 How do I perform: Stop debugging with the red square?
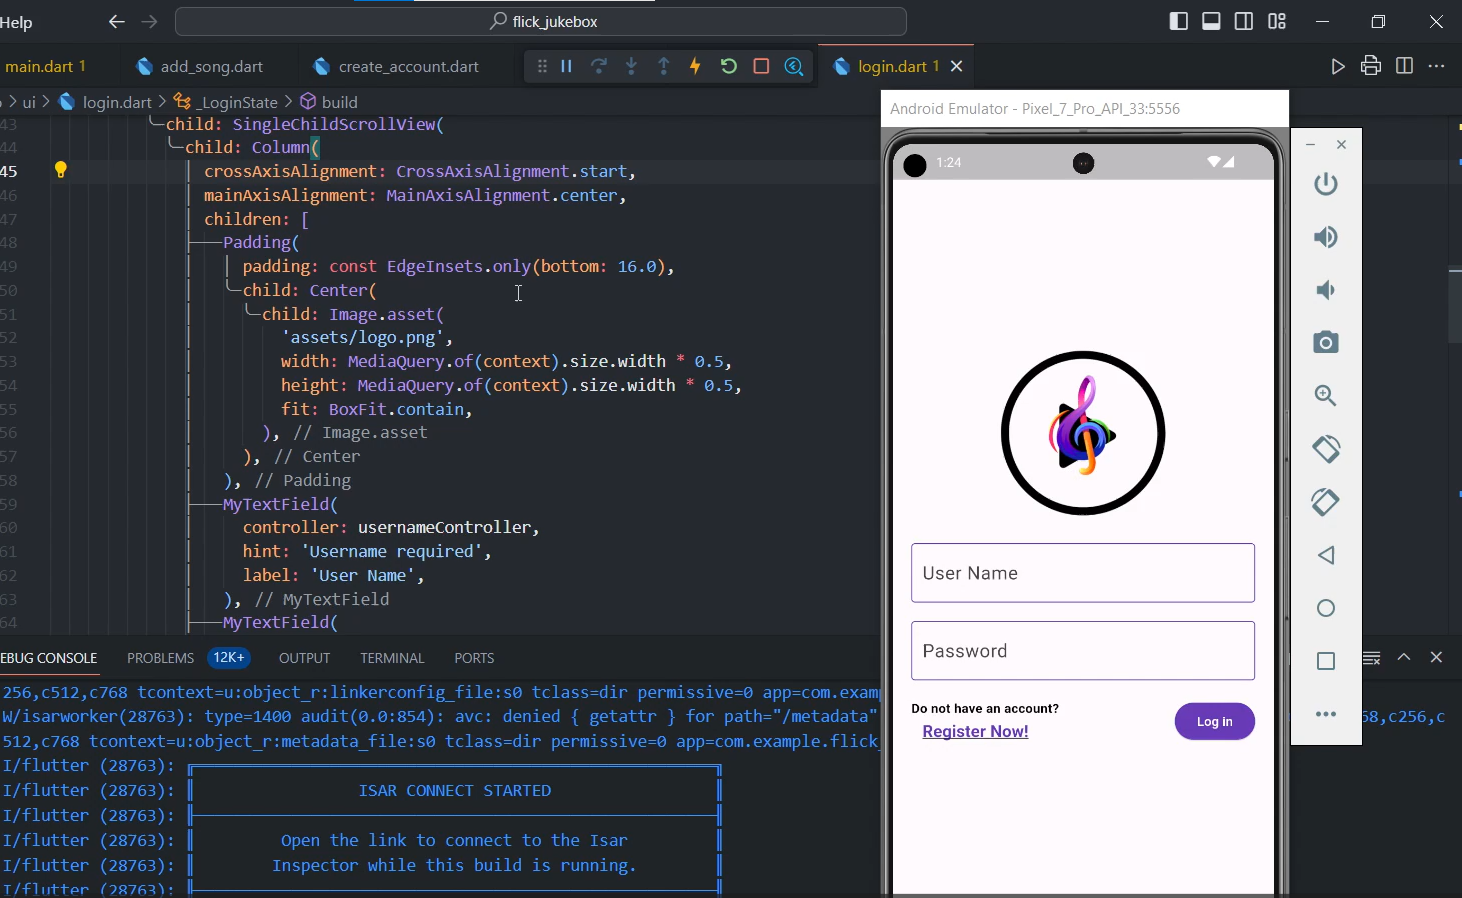click(x=761, y=66)
